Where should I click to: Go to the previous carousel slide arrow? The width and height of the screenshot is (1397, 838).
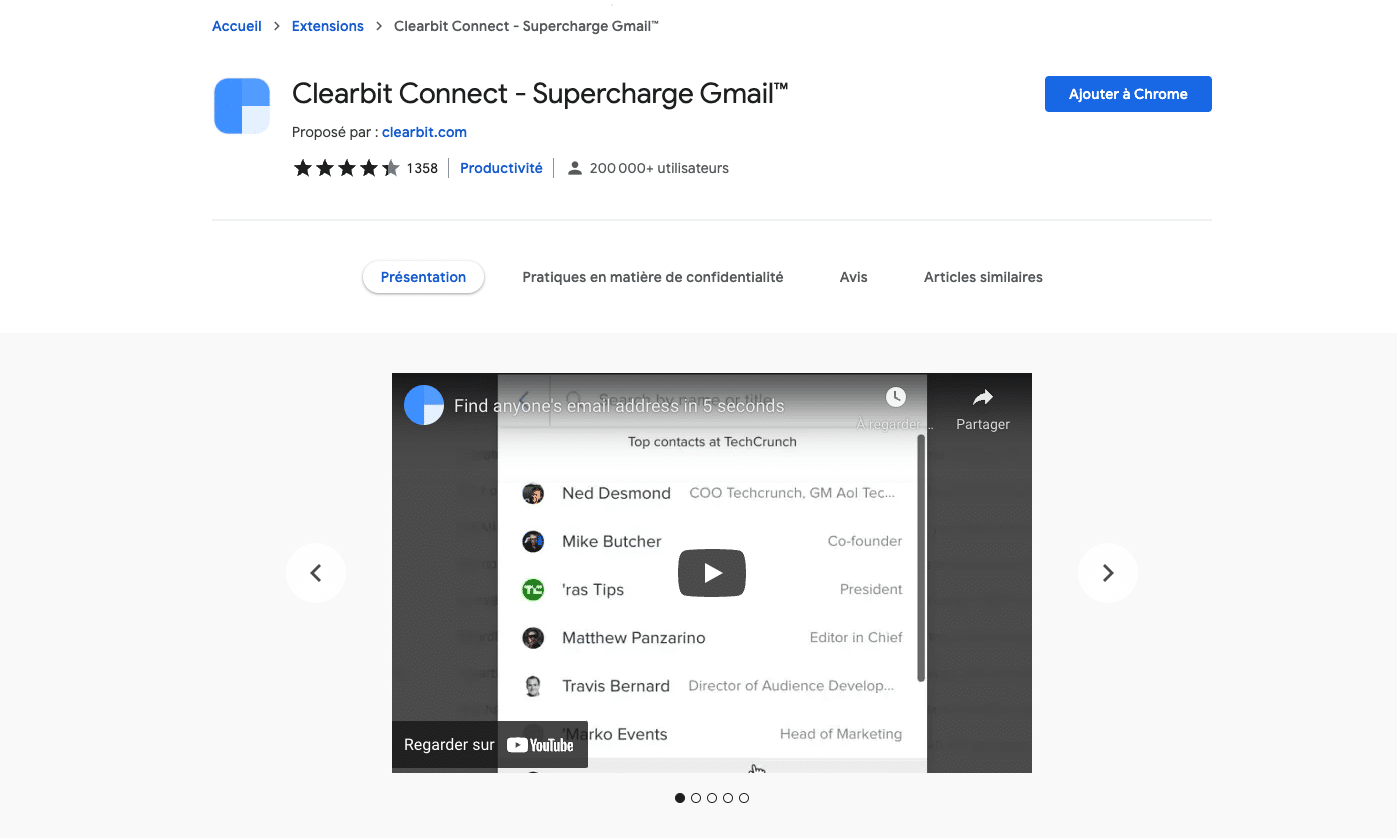(316, 573)
